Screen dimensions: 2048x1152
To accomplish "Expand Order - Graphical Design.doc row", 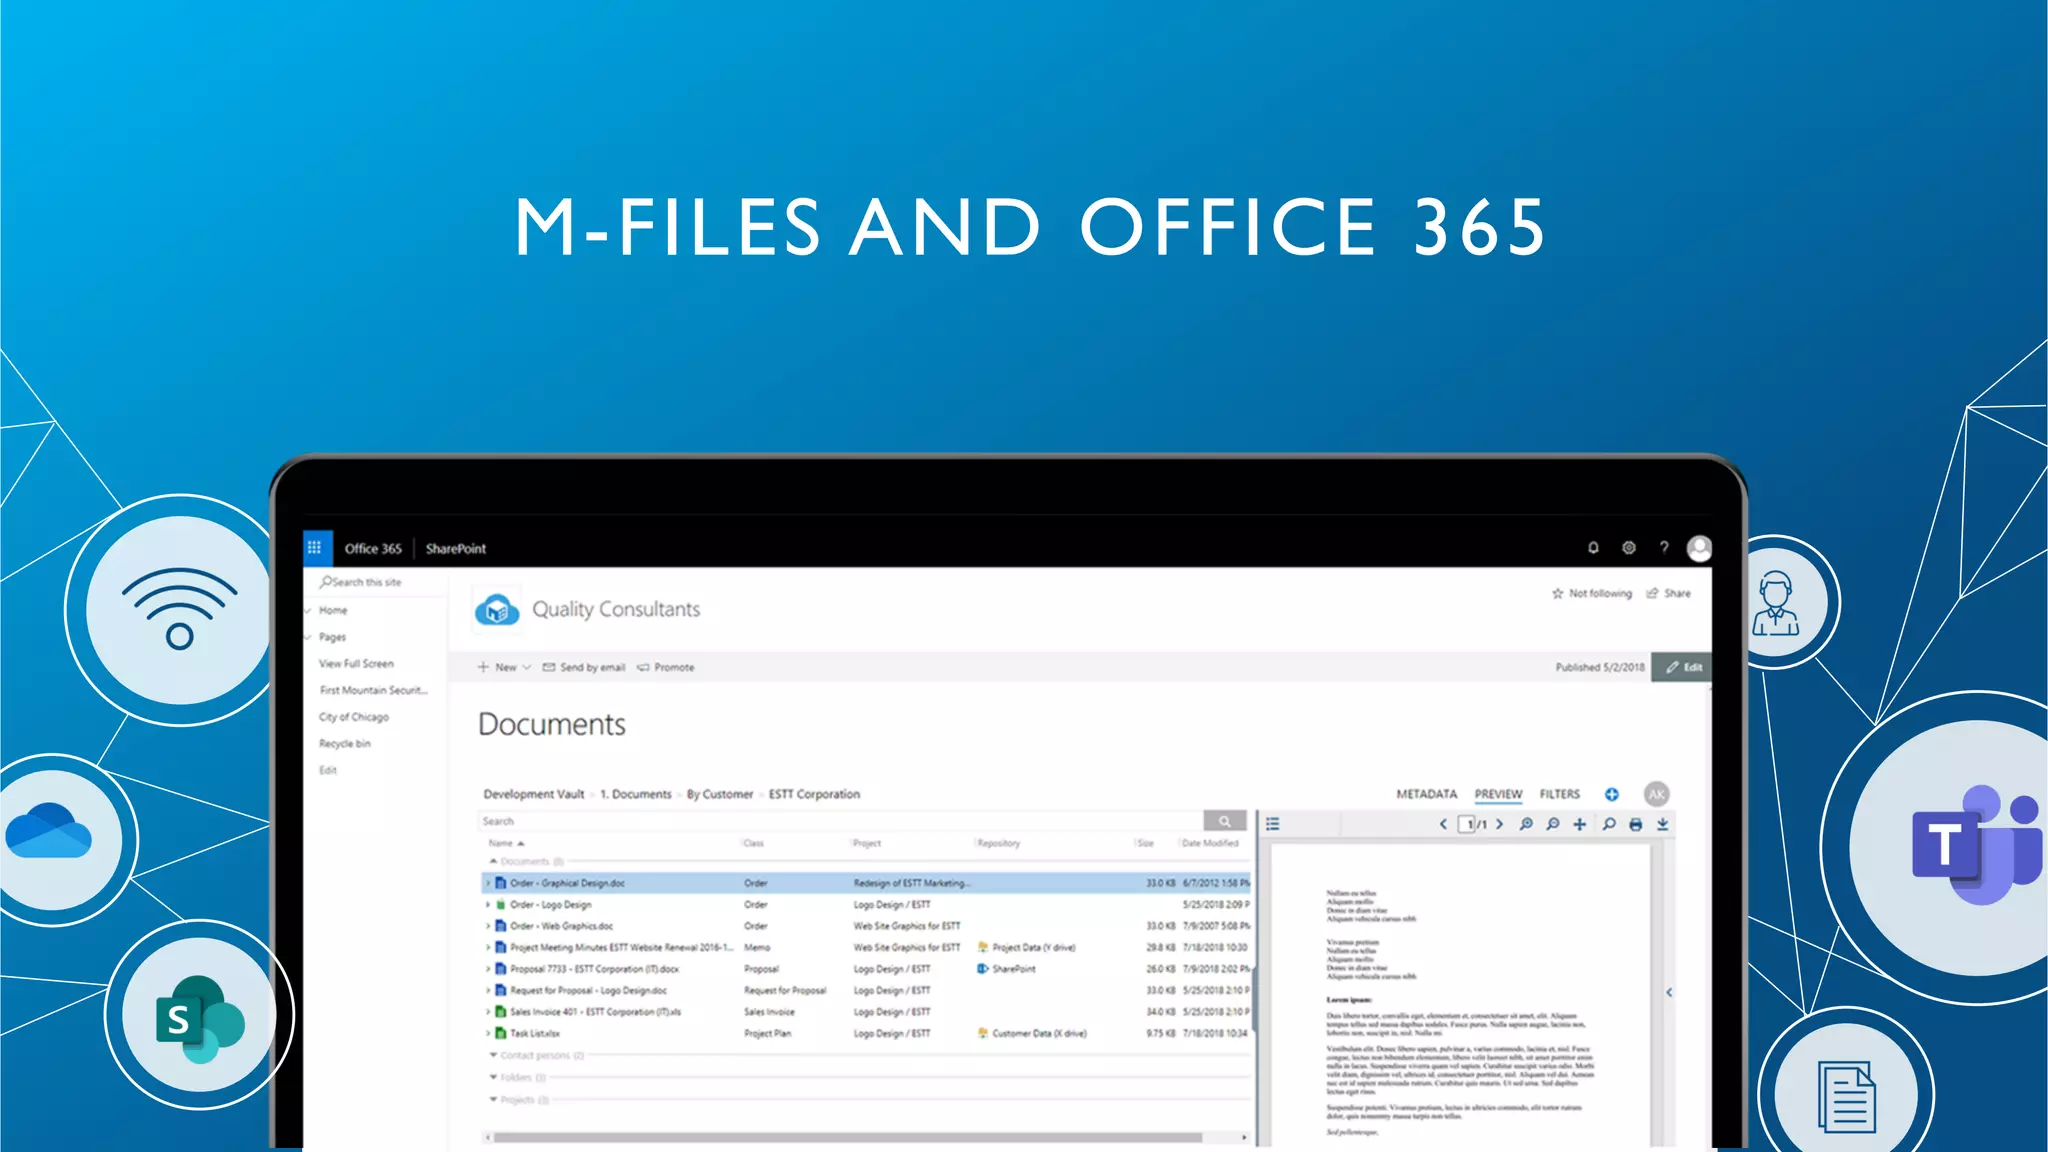I will pos(488,883).
